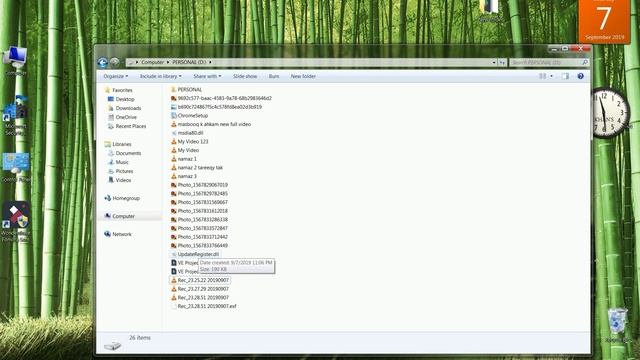Open Pictures library in sidebar
This screenshot has height=360, width=640.
[124, 171]
